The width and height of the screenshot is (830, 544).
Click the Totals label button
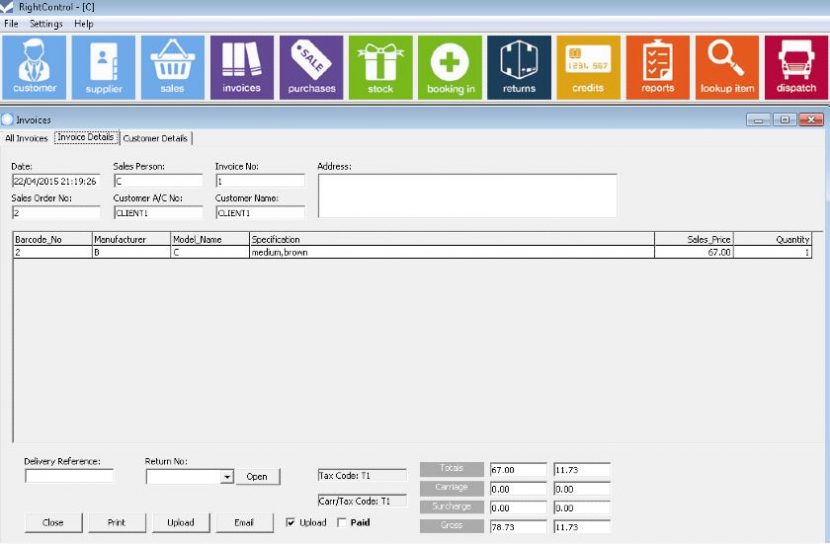tap(452, 469)
